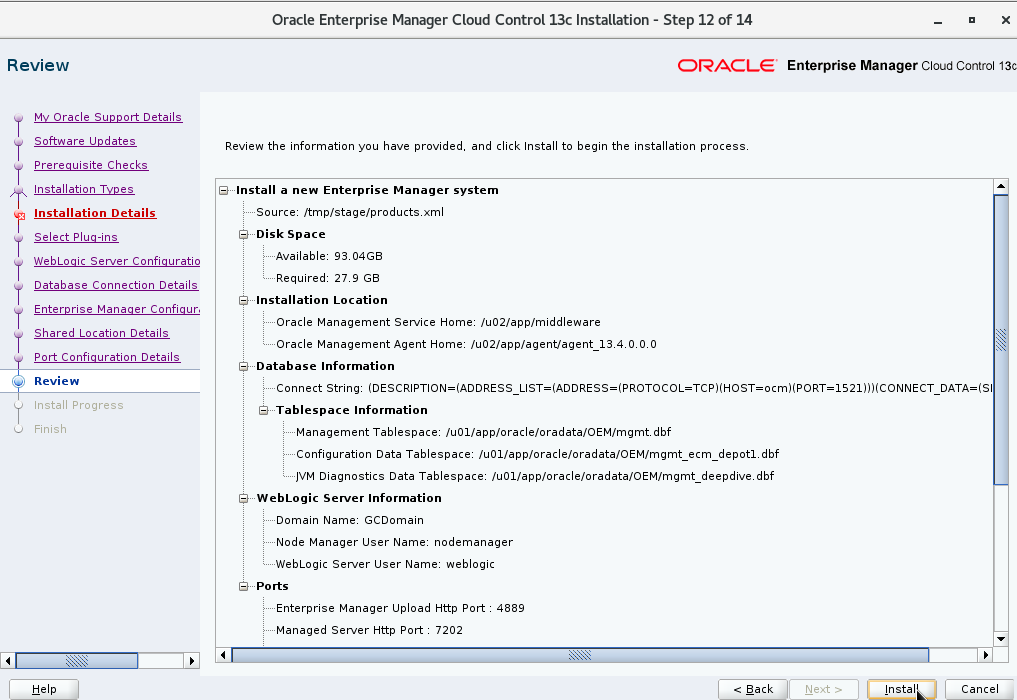The image size is (1017, 700).
Task: Select Oracle Management Service Home row
Action: [x=438, y=322]
